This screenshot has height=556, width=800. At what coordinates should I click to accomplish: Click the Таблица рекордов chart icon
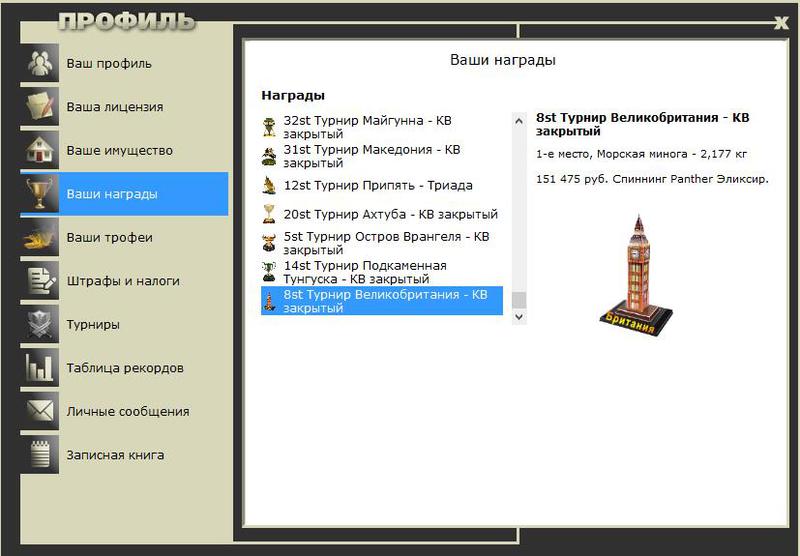[x=40, y=368]
